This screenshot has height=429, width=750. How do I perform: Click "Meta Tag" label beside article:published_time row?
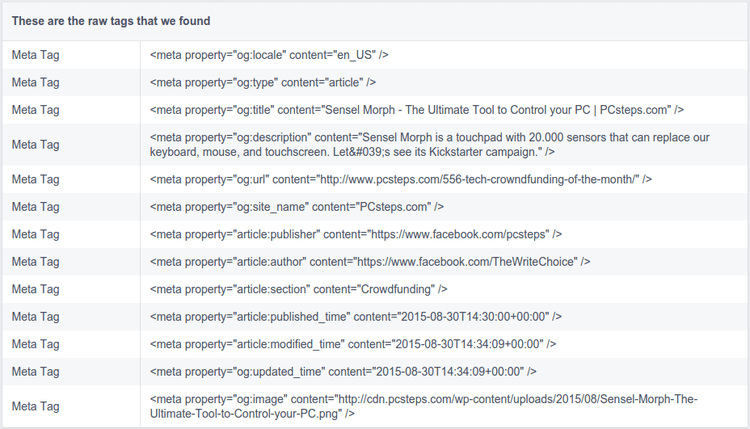[x=35, y=317]
